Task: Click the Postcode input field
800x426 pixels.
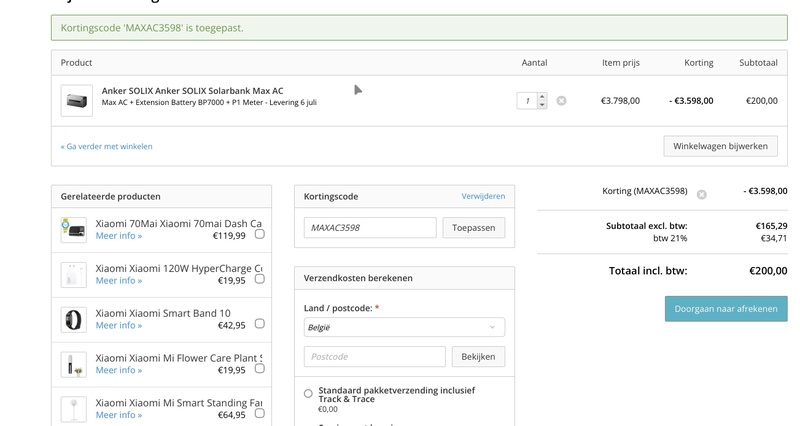Action: click(x=374, y=357)
